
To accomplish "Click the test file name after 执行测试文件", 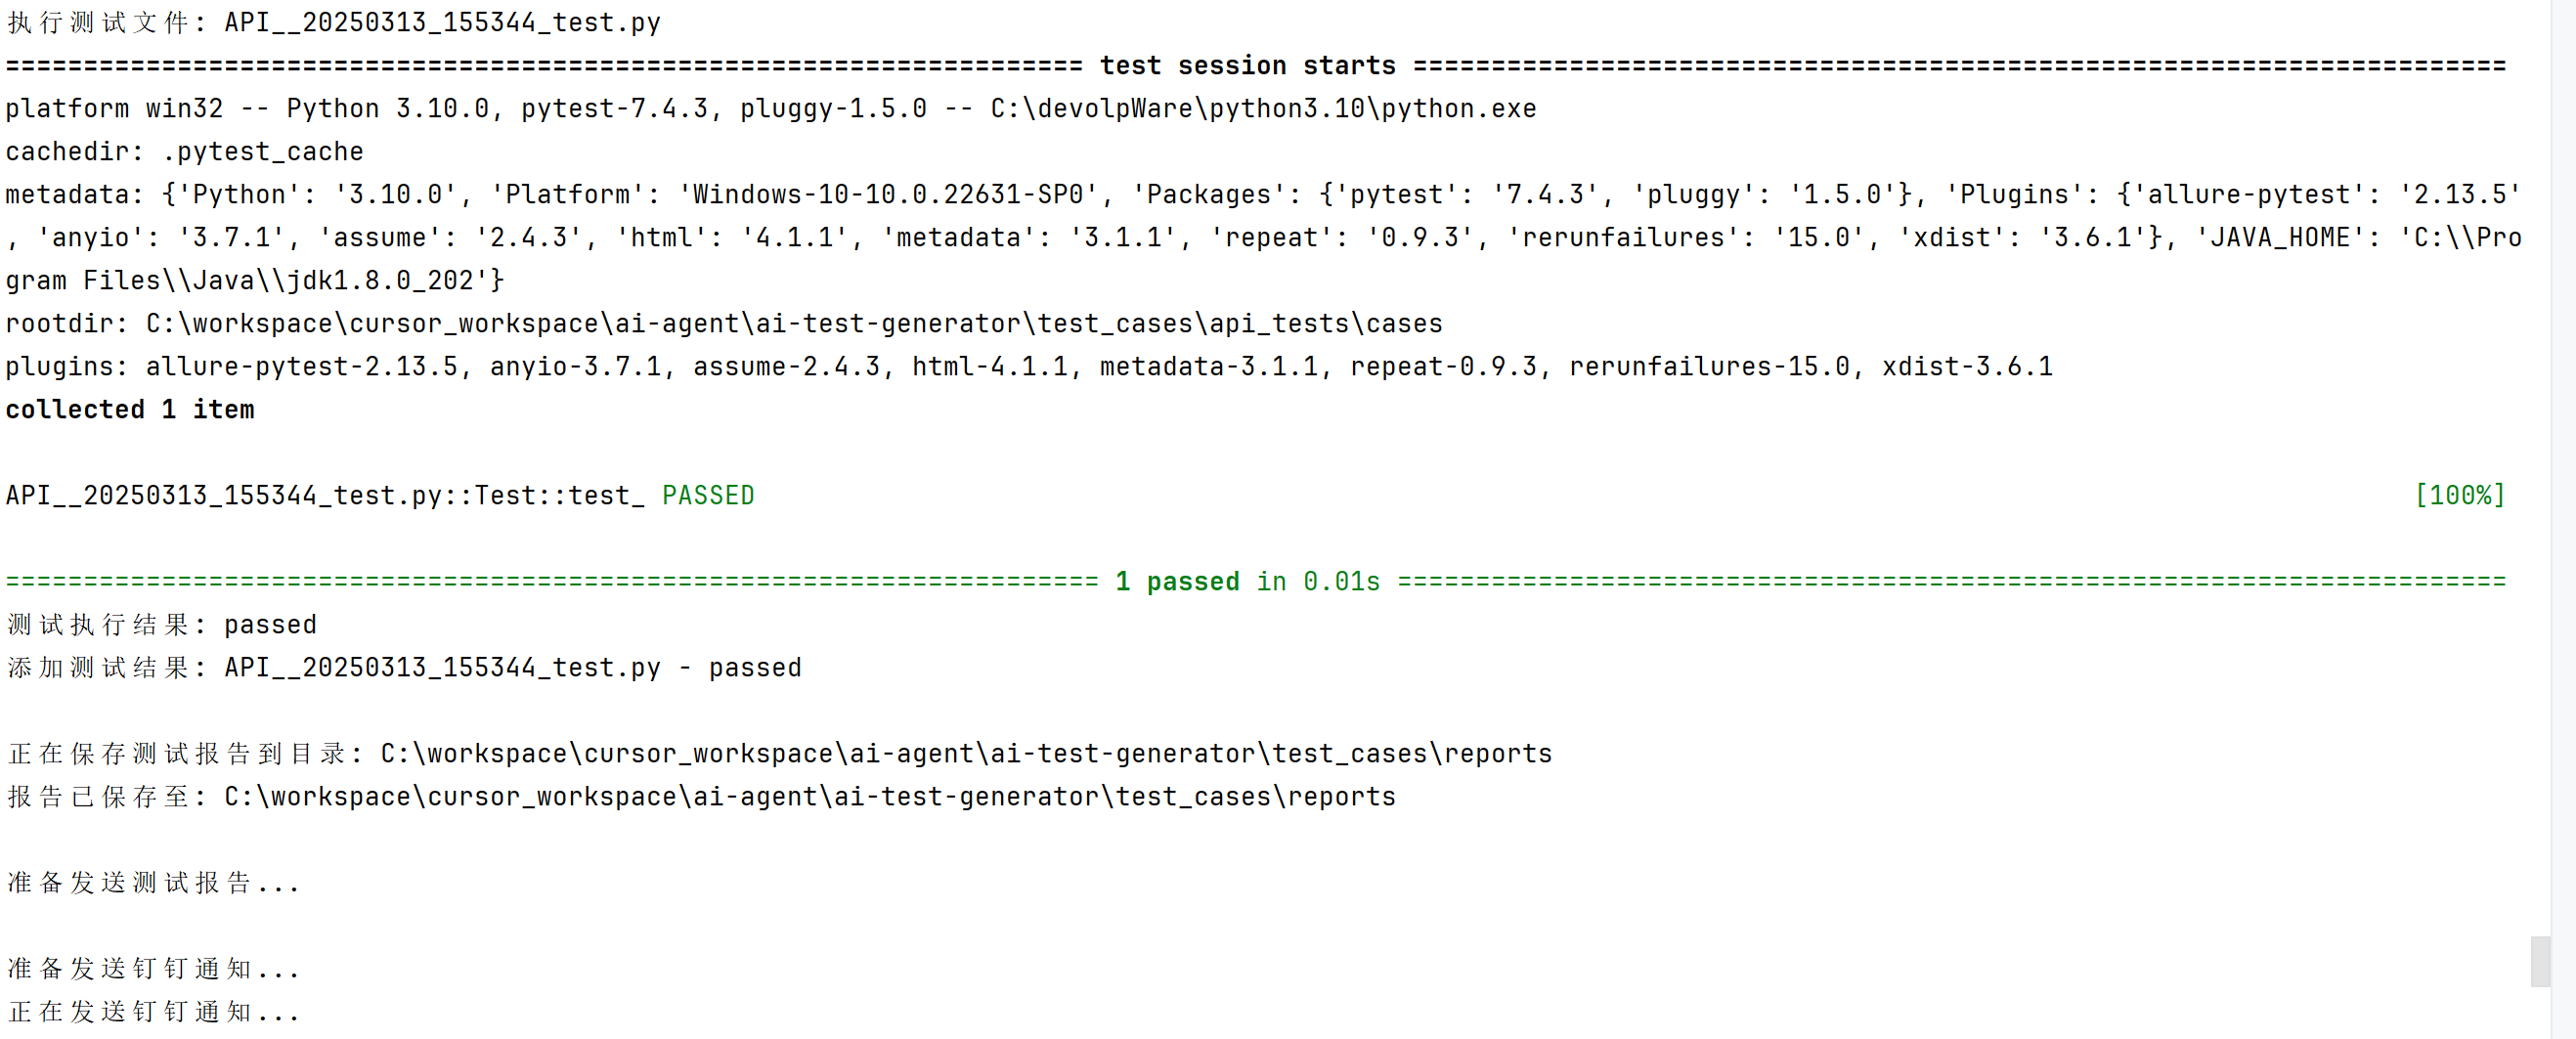I will click(x=442, y=22).
